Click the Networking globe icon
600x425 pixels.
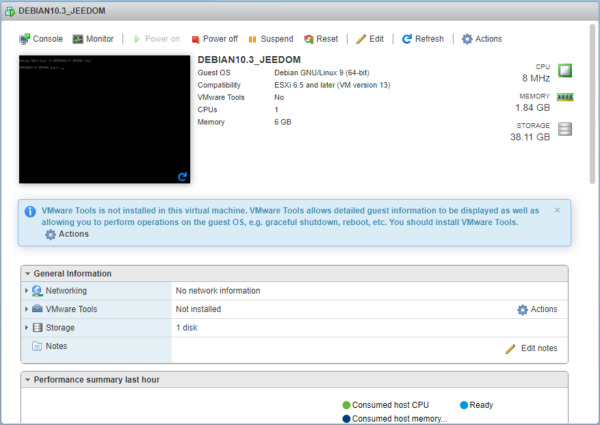(37, 291)
